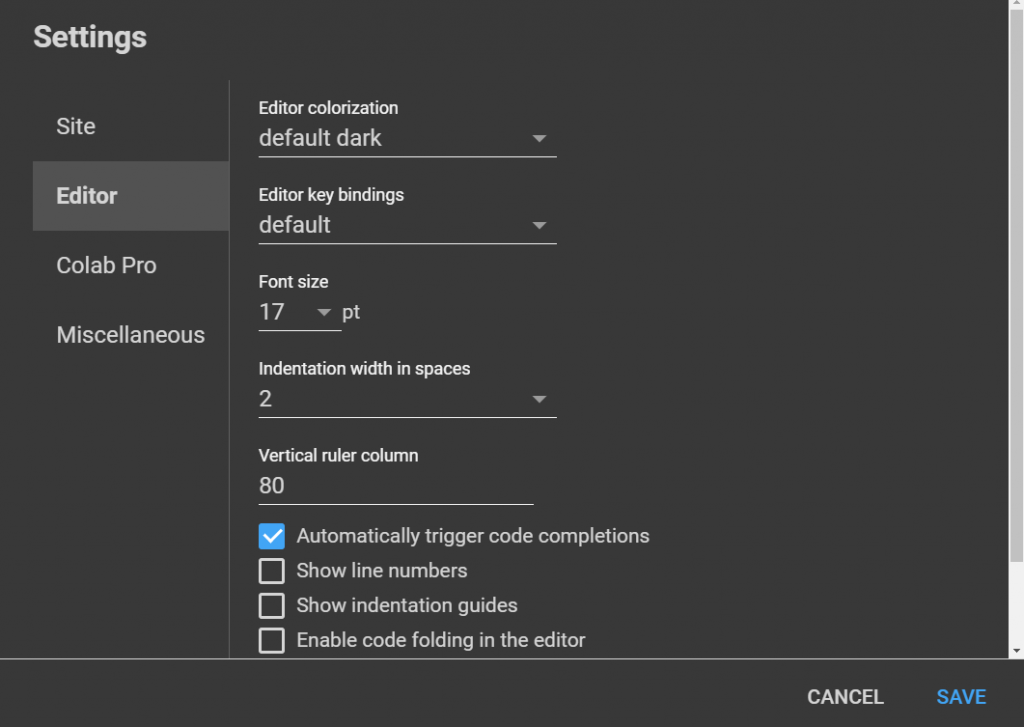Open the font size 17 dropdown
The width and height of the screenshot is (1024, 727).
point(299,312)
